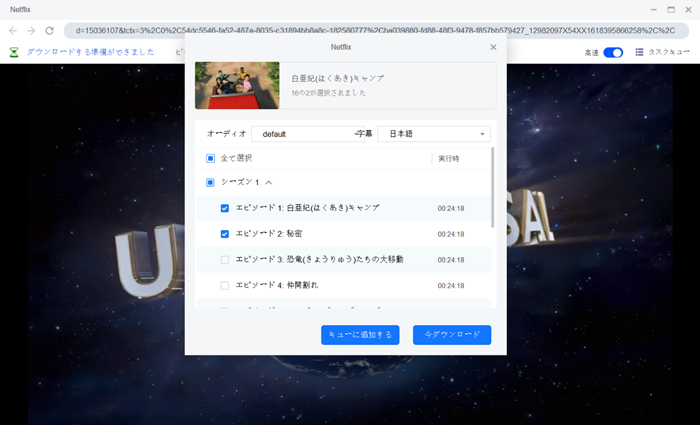Go forward with the forward arrow
The image size is (700, 425).
pos(31,30)
